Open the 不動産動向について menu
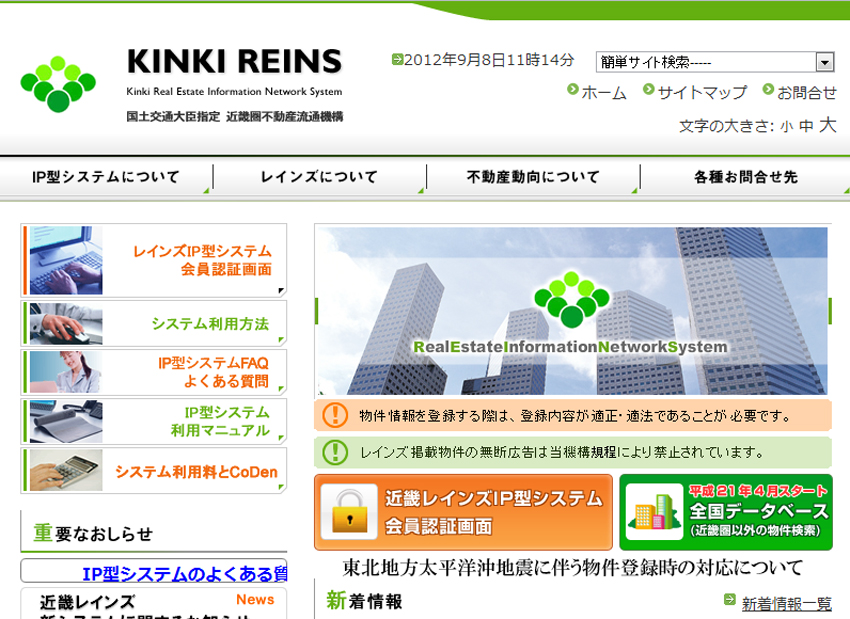Image resolution: width=850 pixels, height=619 pixels. coord(533,177)
